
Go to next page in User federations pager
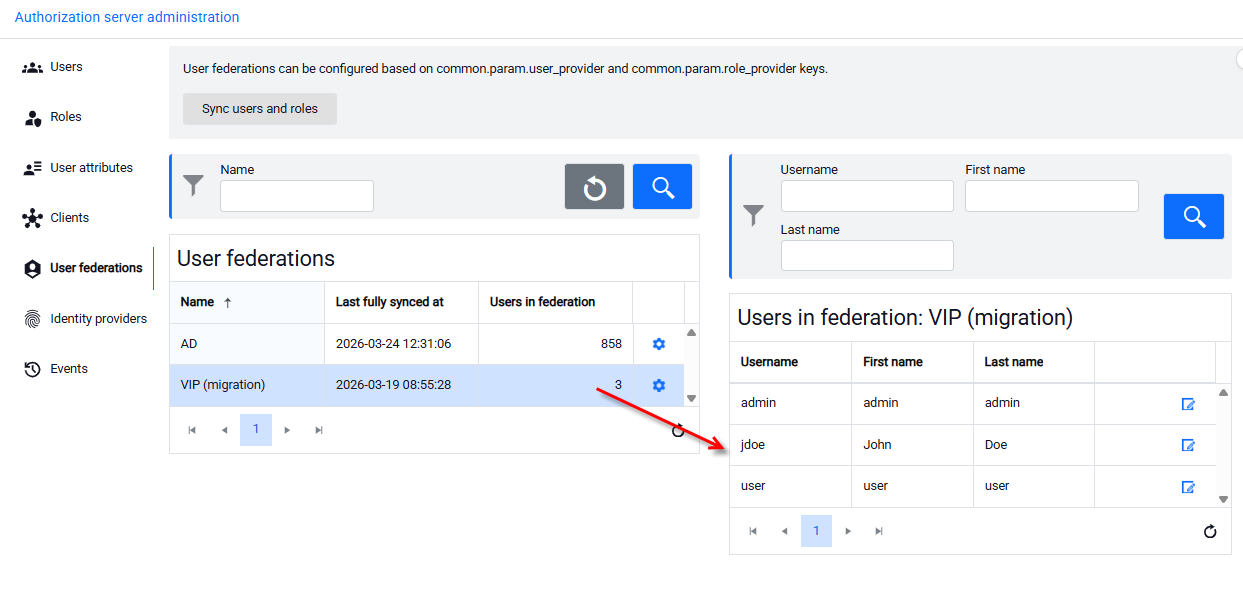click(x=287, y=430)
